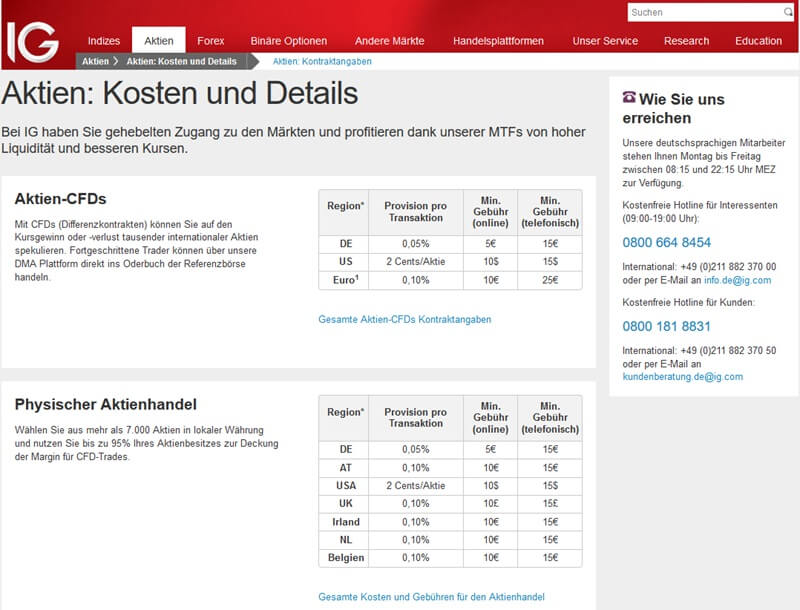The height and width of the screenshot is (610, 800).
Task: Click phone number 0800 664 8454
Action: click(x=666, y=242)
